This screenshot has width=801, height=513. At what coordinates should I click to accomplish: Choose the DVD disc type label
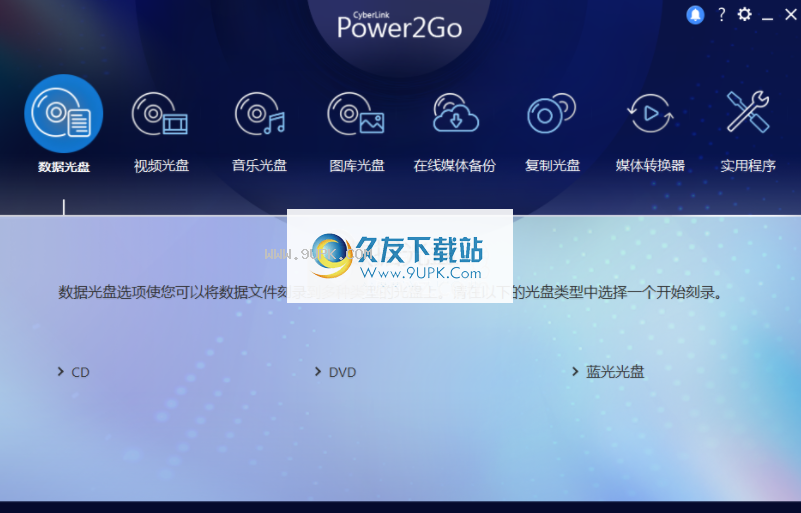tap(342, 372)
